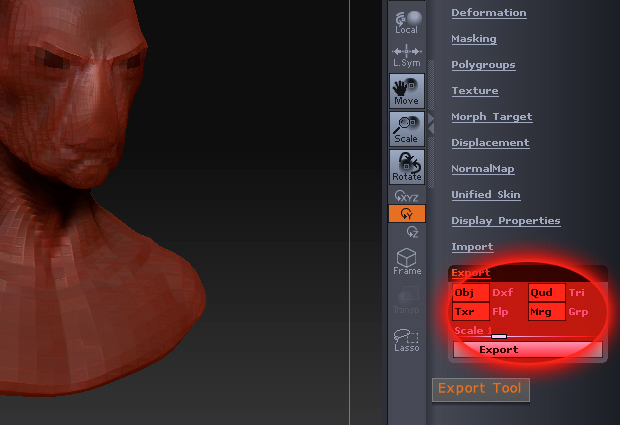Click the Export section header
This screenshot has height=425, width=620.
click(x=471, y=273)
